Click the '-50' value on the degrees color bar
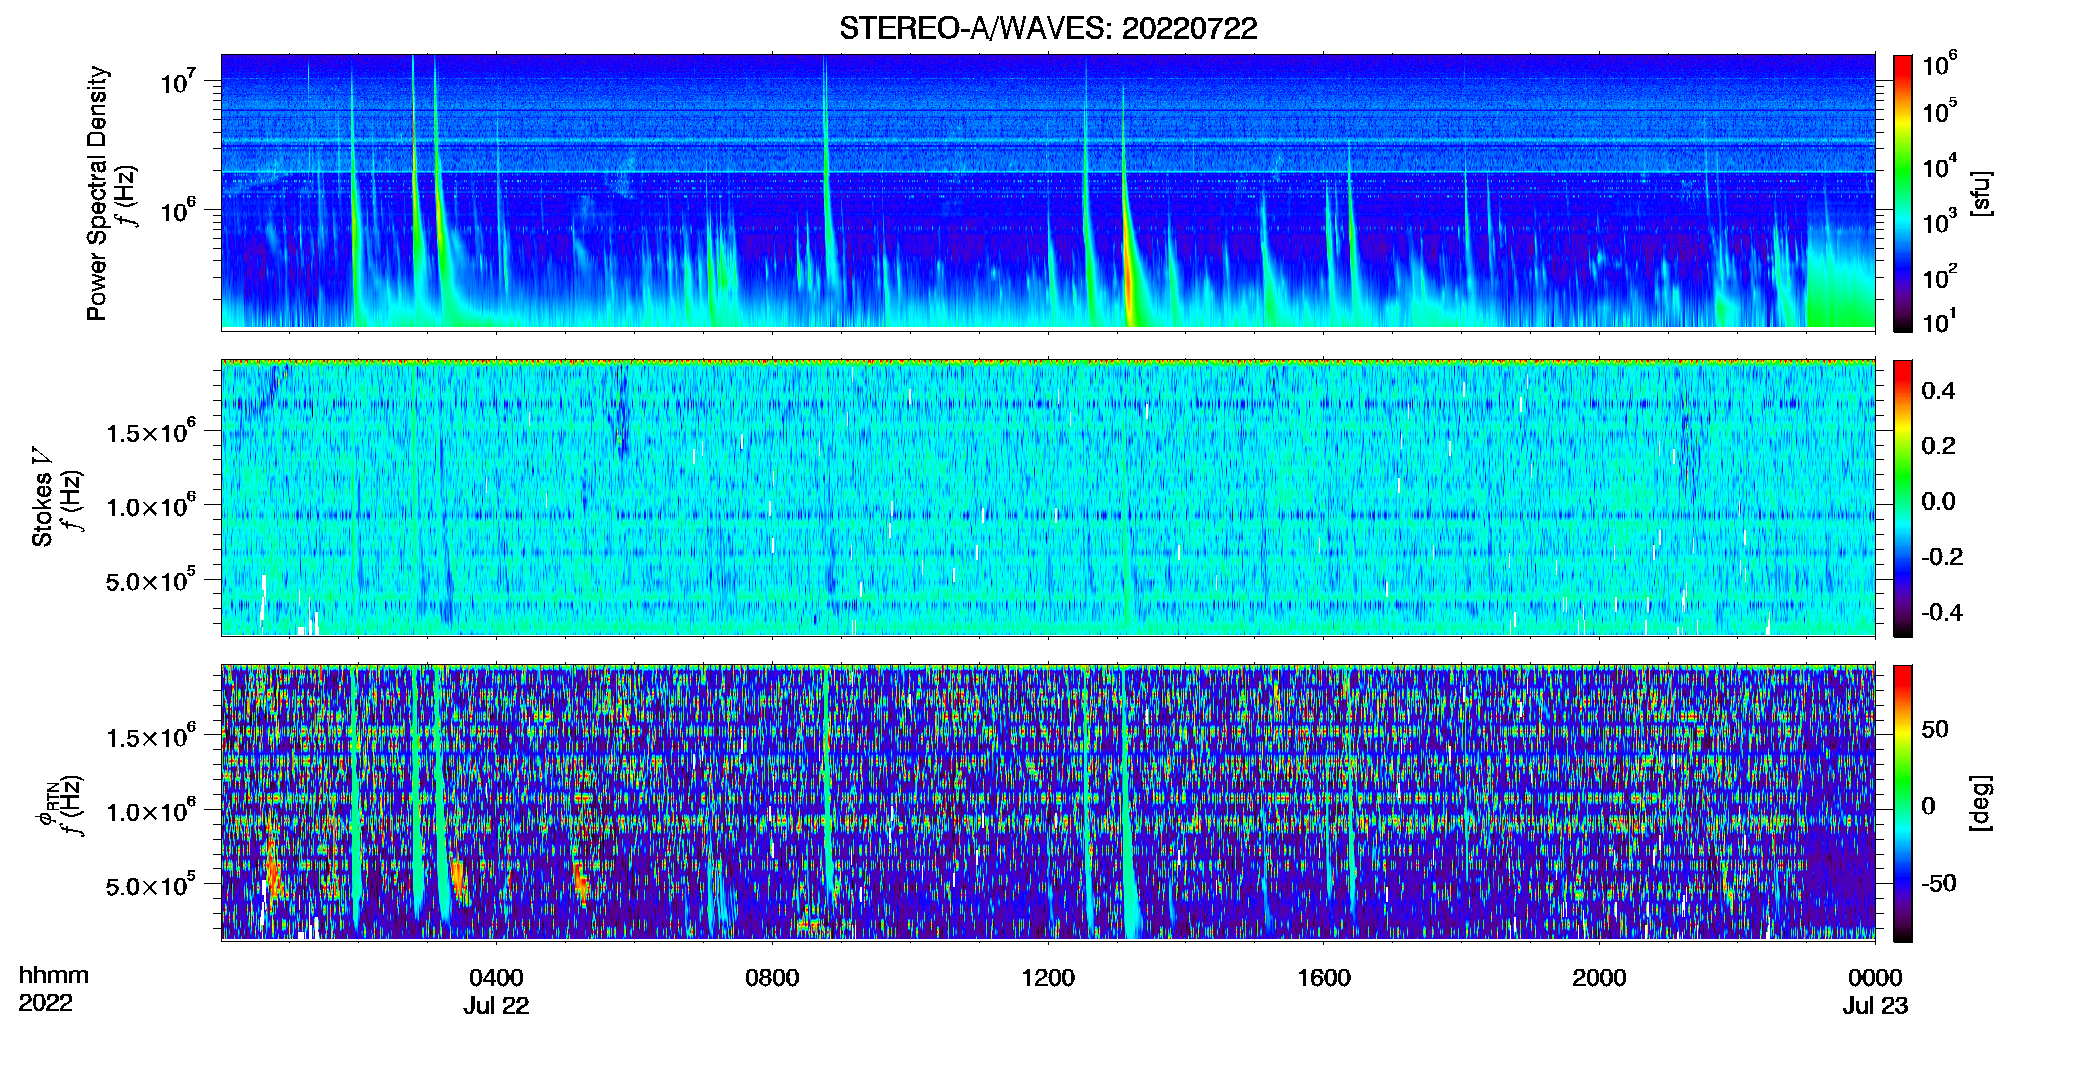This screenshot has width=2096, height=1080. (x=1939, y=883)
